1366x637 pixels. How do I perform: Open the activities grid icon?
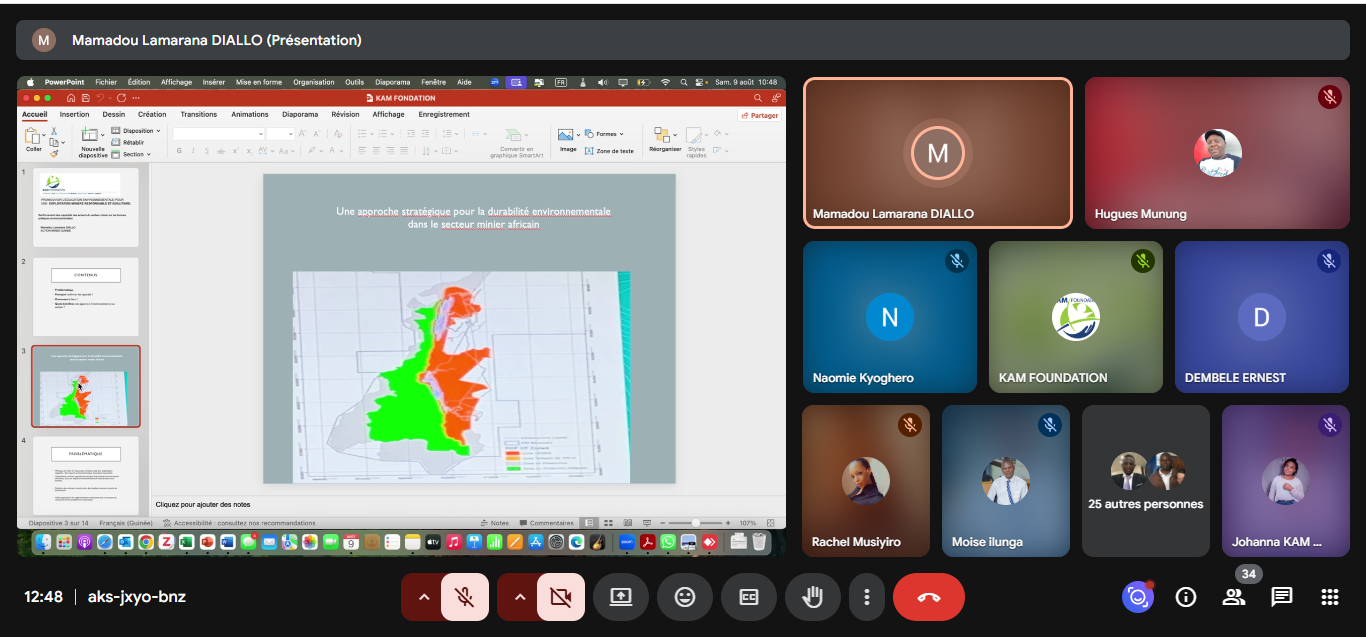pyautogui.click(x=1329, y=597)
